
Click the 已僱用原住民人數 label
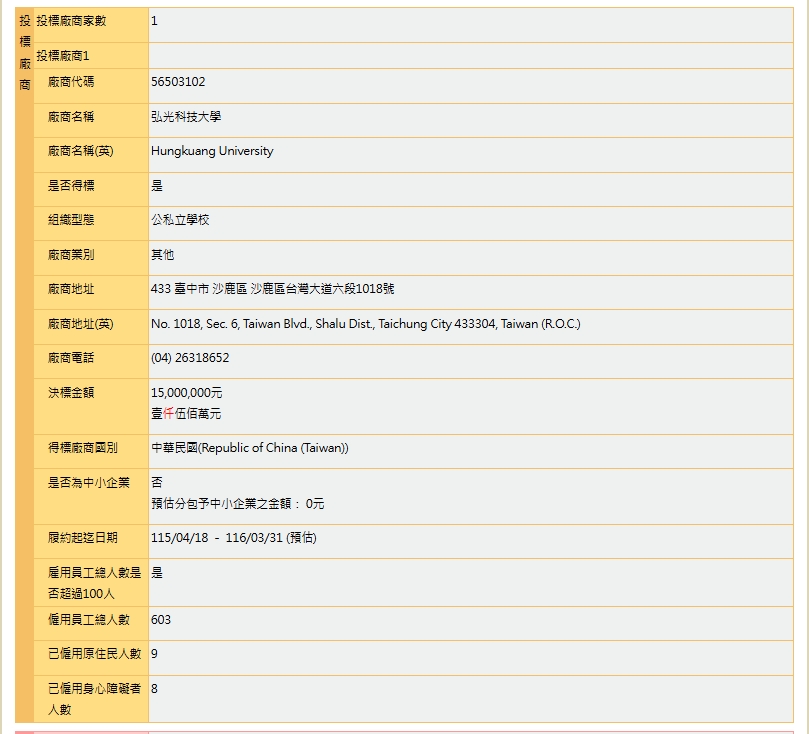[x=94, y=654]
